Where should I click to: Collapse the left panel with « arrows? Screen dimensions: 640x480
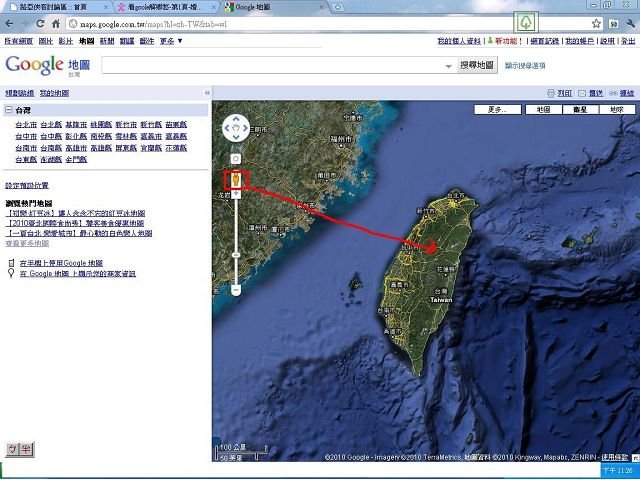207,93
